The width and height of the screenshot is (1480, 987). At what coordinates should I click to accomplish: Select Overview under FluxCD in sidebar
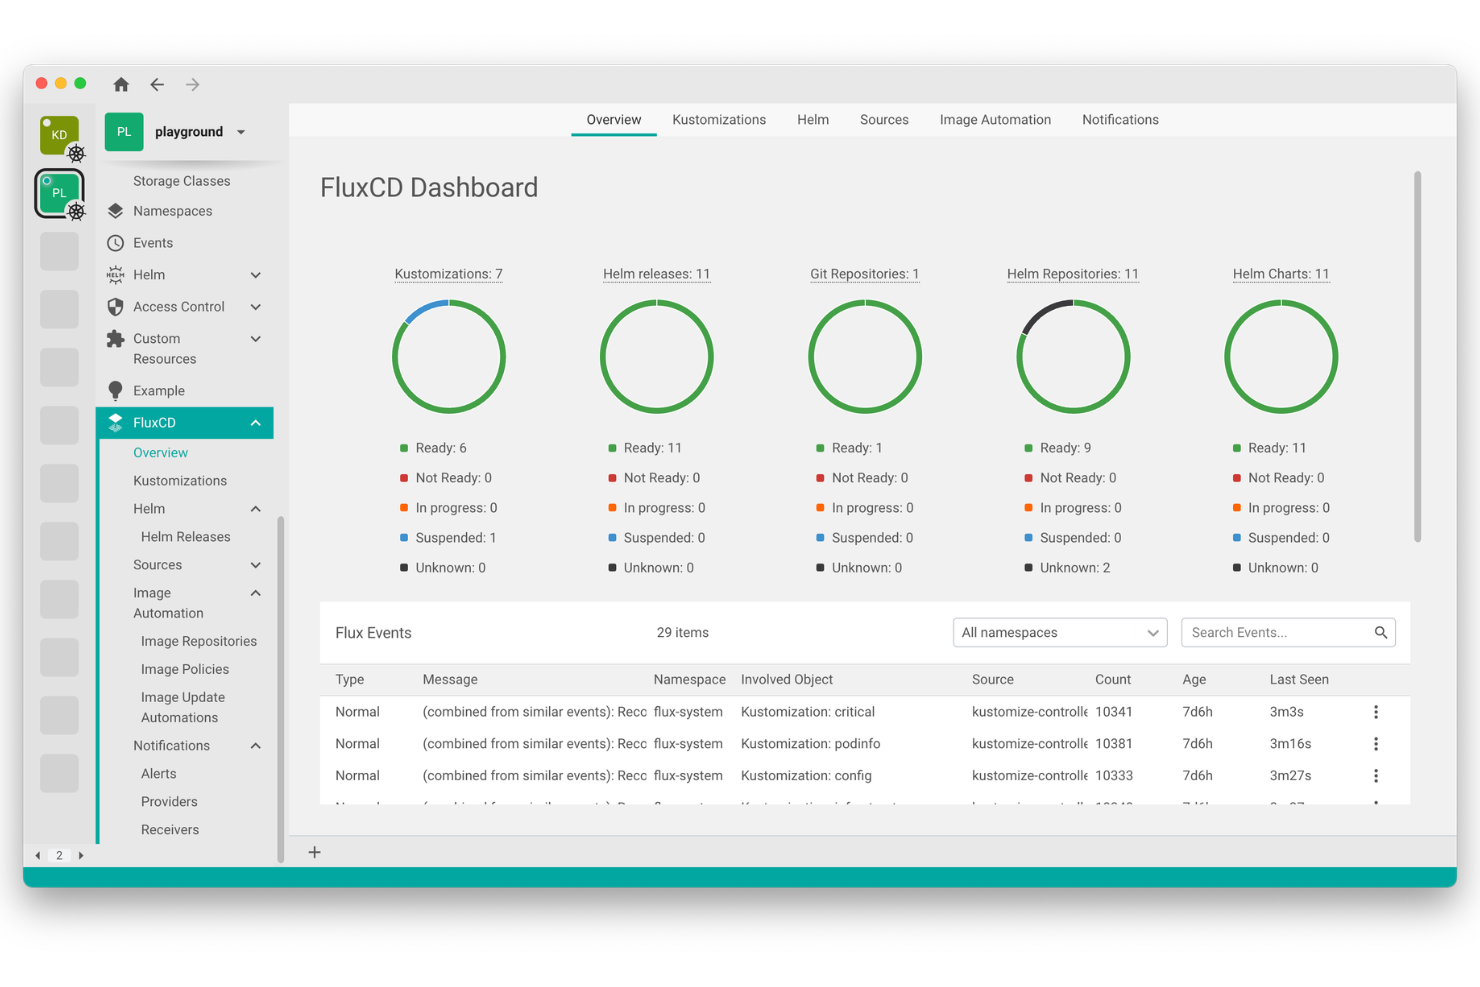coord(161,453)
